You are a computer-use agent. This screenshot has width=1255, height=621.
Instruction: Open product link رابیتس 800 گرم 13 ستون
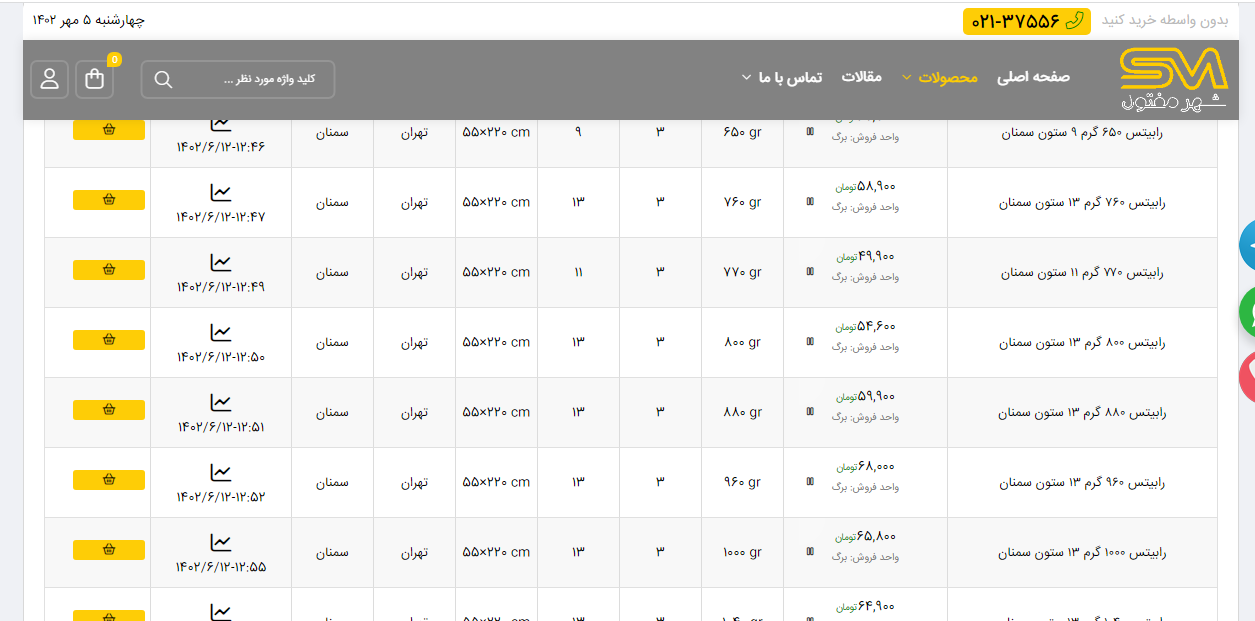[1082, 343]
